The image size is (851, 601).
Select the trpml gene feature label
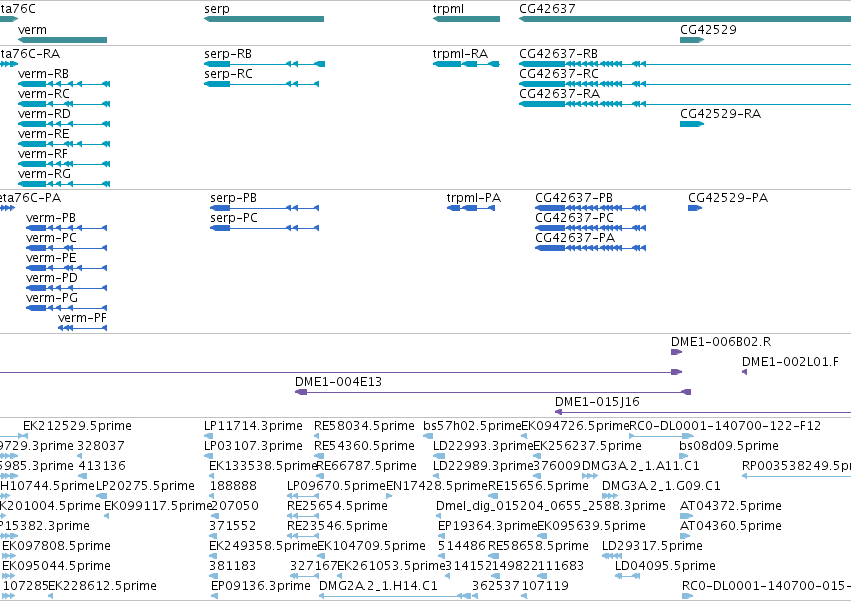point(448,9)
